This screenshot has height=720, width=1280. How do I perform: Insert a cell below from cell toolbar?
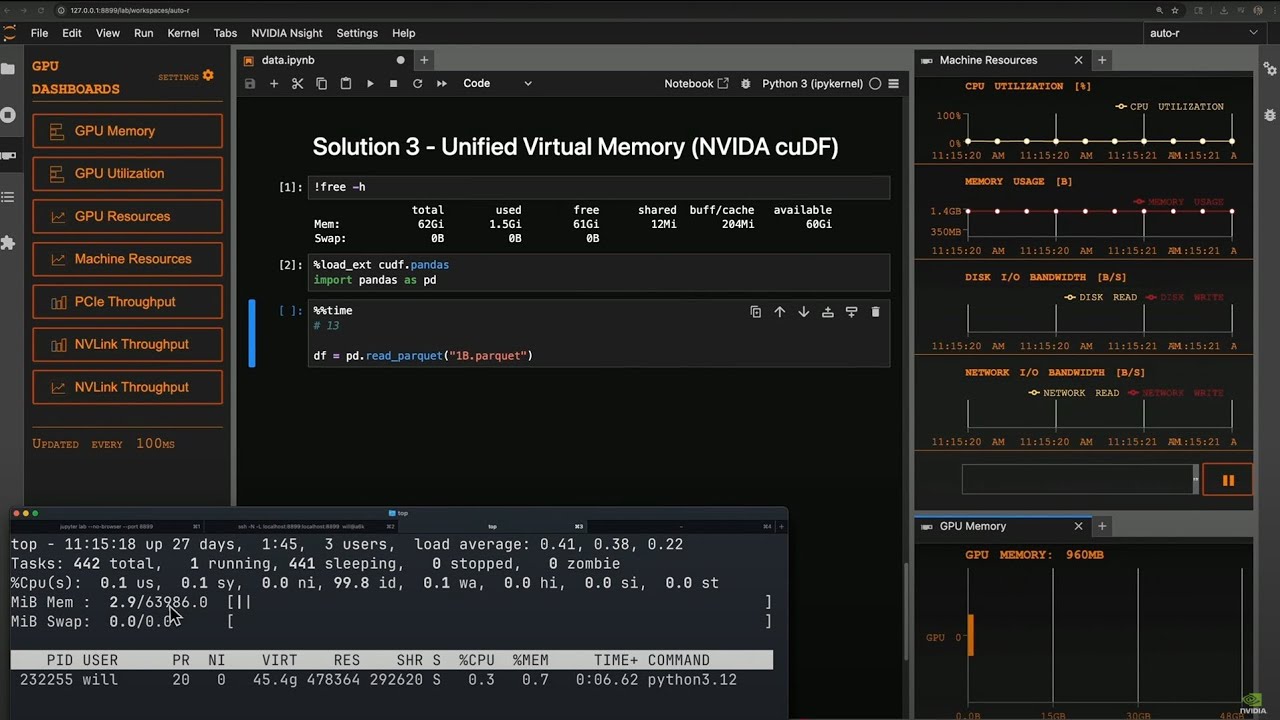852,312
